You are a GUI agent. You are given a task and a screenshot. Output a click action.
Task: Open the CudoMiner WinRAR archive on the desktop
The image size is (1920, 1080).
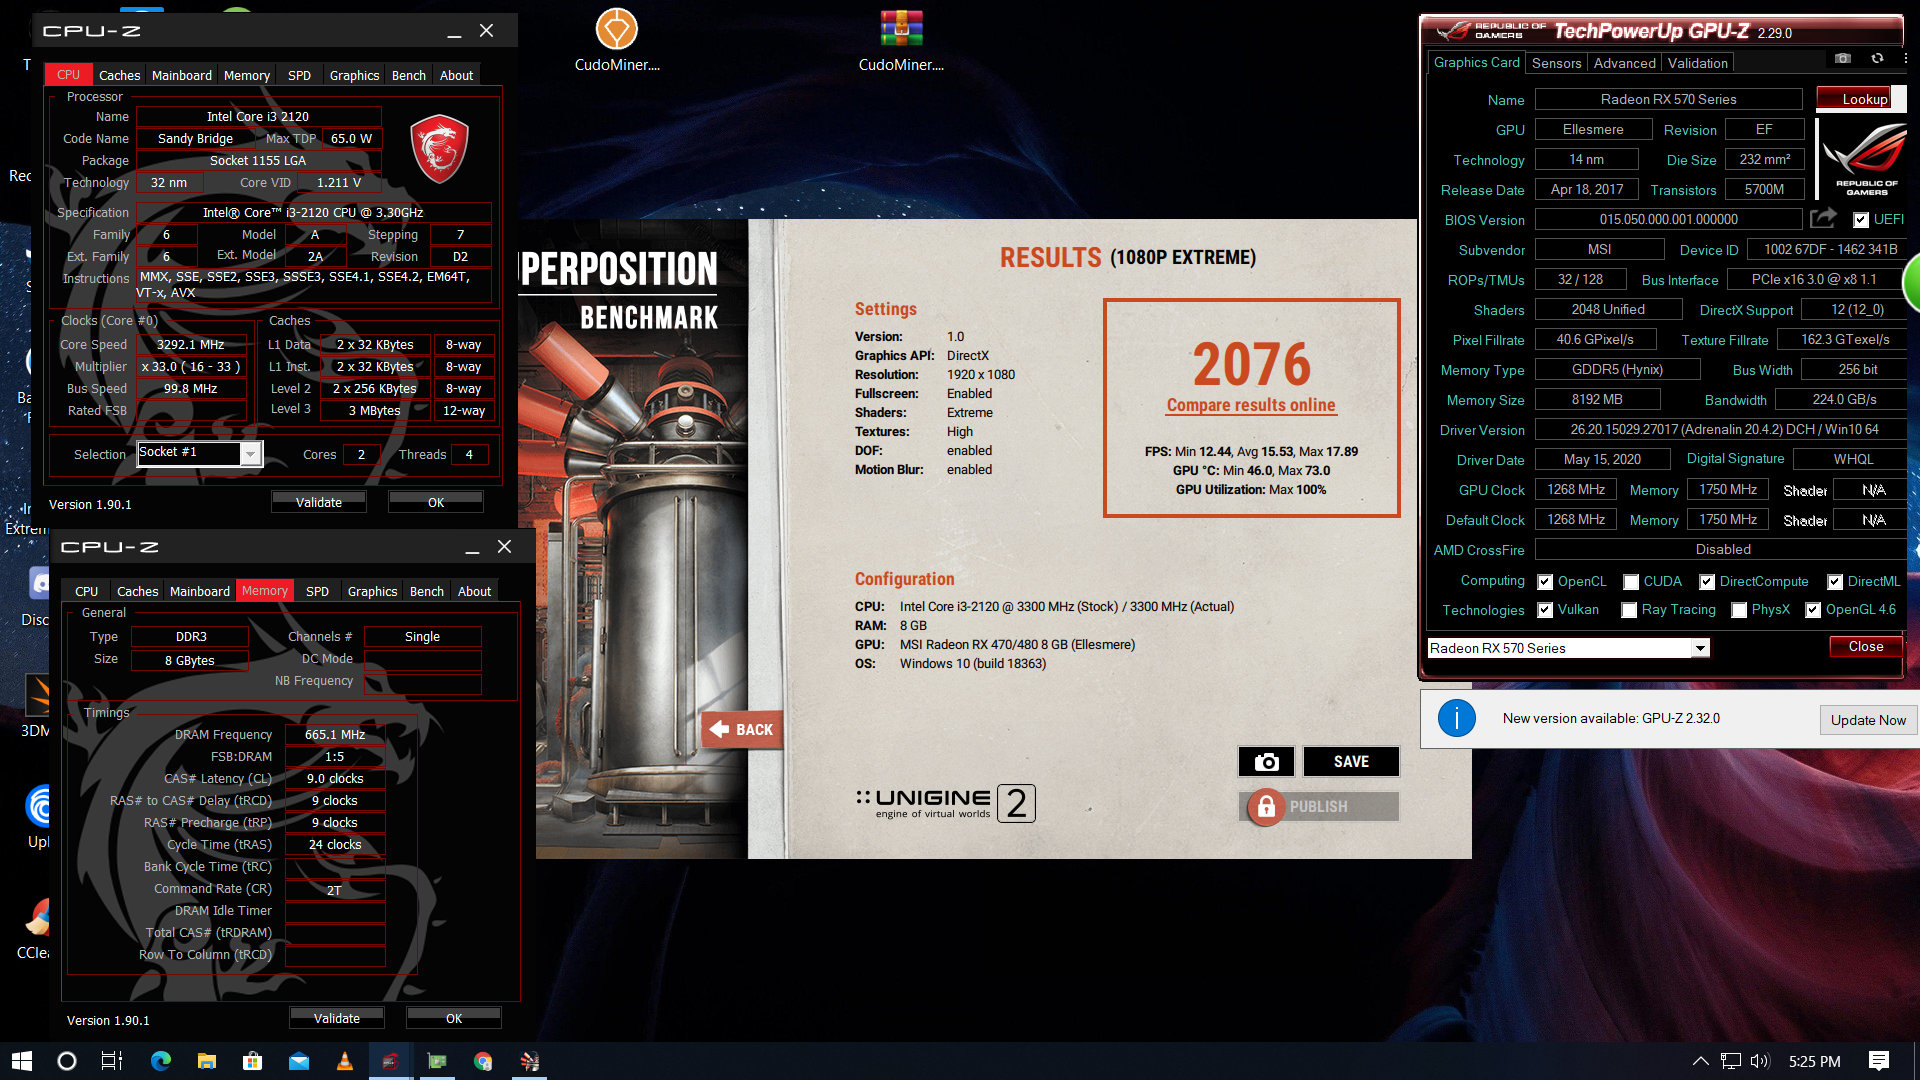[901, 42]
